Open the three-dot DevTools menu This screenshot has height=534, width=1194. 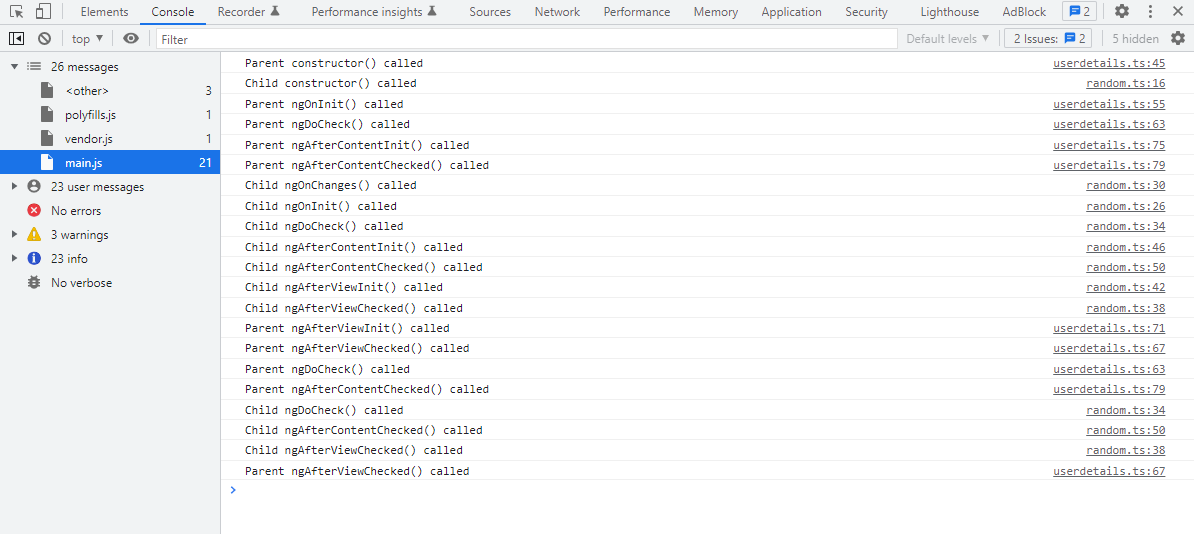(1150, 11)
